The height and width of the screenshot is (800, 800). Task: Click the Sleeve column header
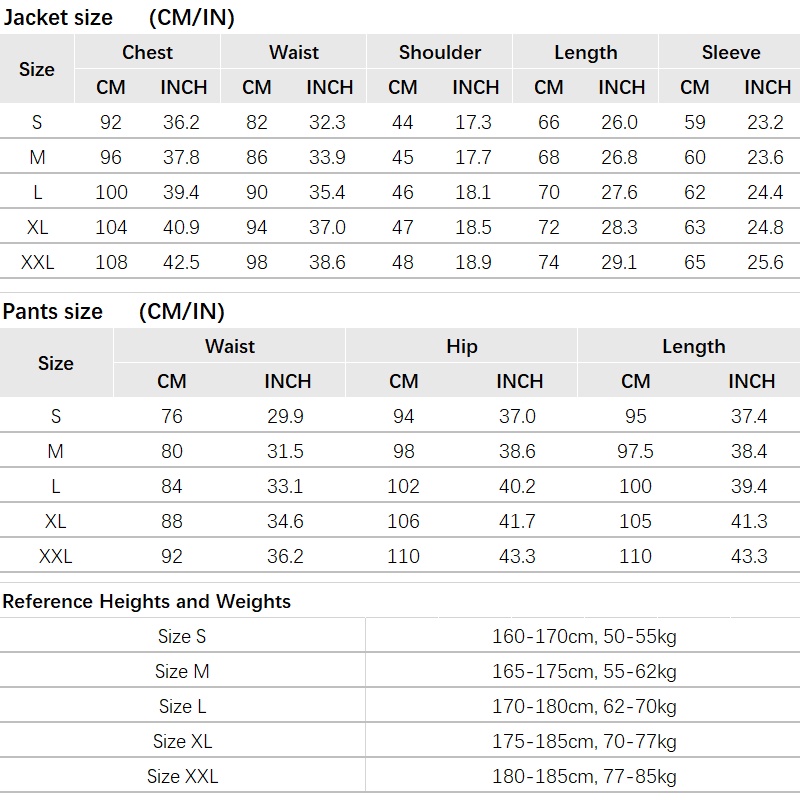coord(731,53)
